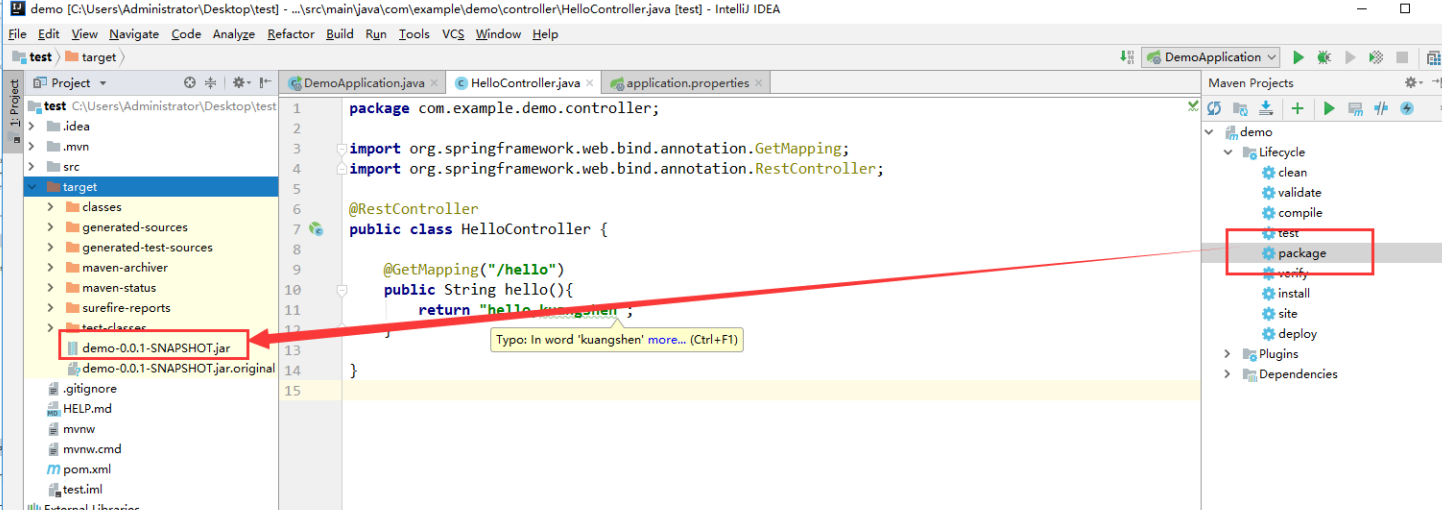The image size is (1442, 510).
Task: Switch to application.properties tab
Action: click(x=688, y=83)
